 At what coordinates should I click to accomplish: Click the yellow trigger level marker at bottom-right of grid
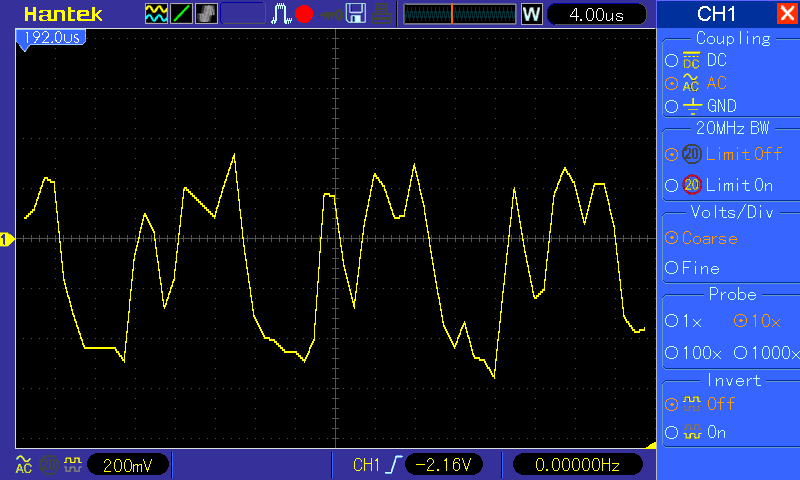(651, 445)
